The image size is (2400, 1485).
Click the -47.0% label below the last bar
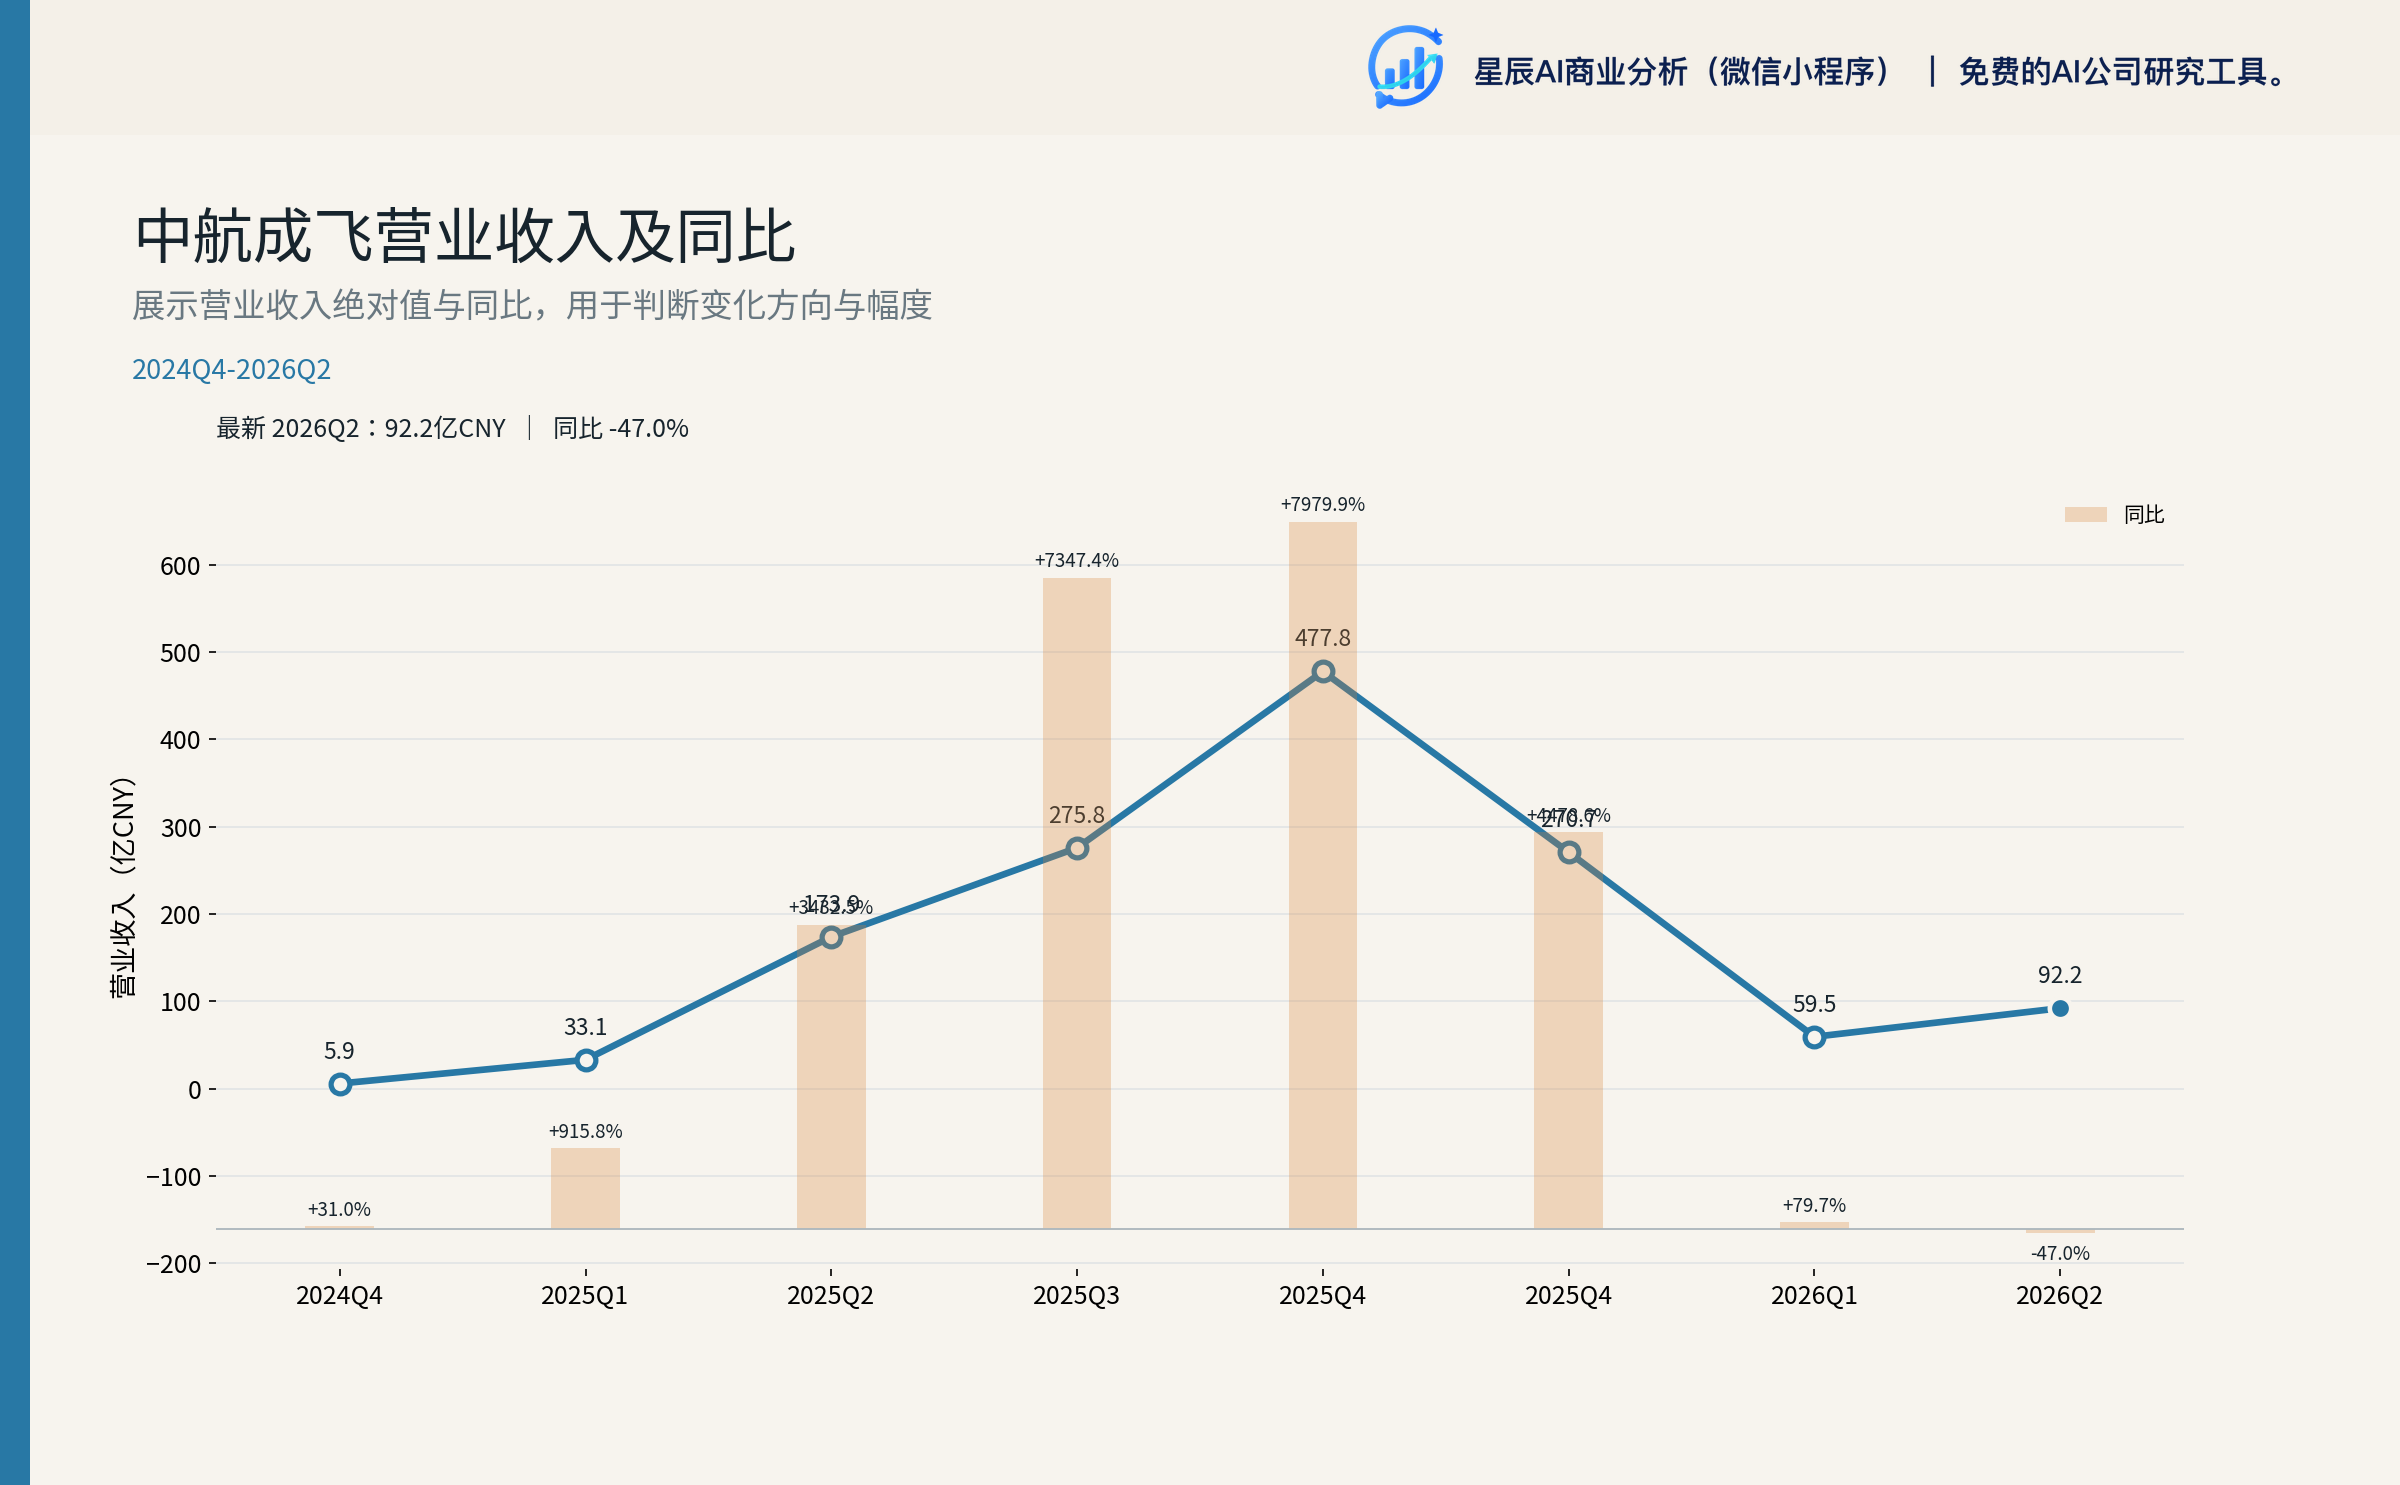[x=2060, y=1253]
